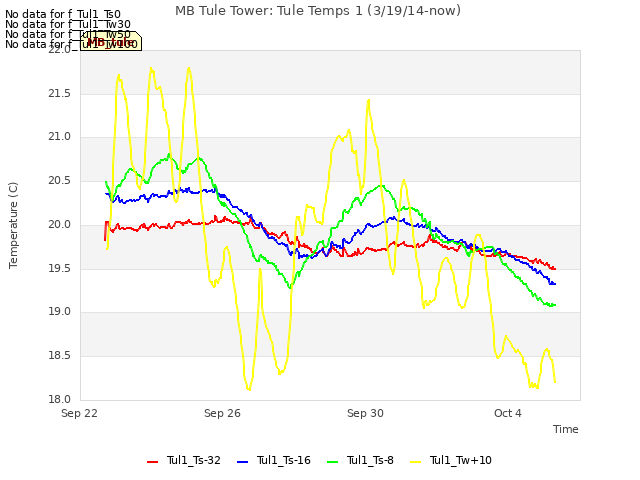Click the No data for f_Tul1_Ts0 message

coord(63,14)
